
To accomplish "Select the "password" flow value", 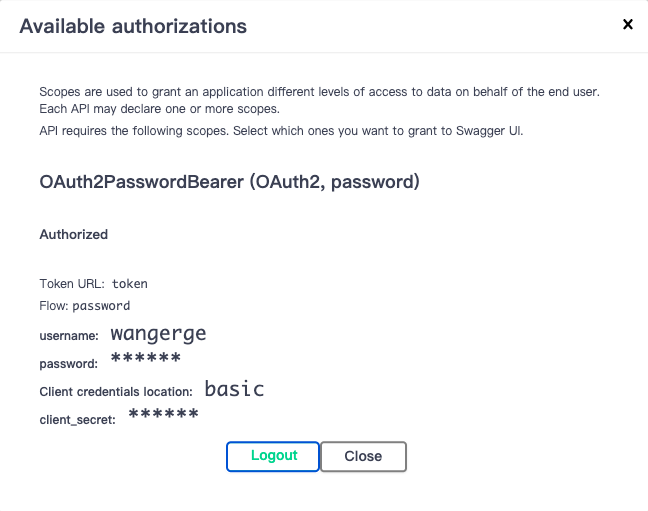I will click(x=101, y=306).
